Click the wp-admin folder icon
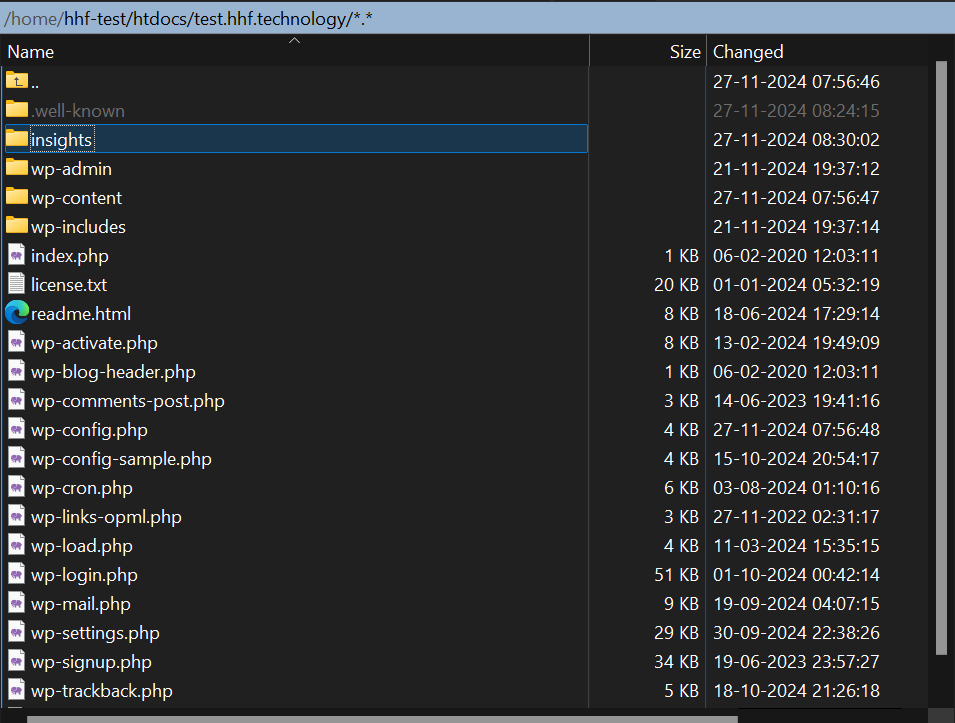Image resolution: width=955 pixels, height=723 pixels. (17, 168)
